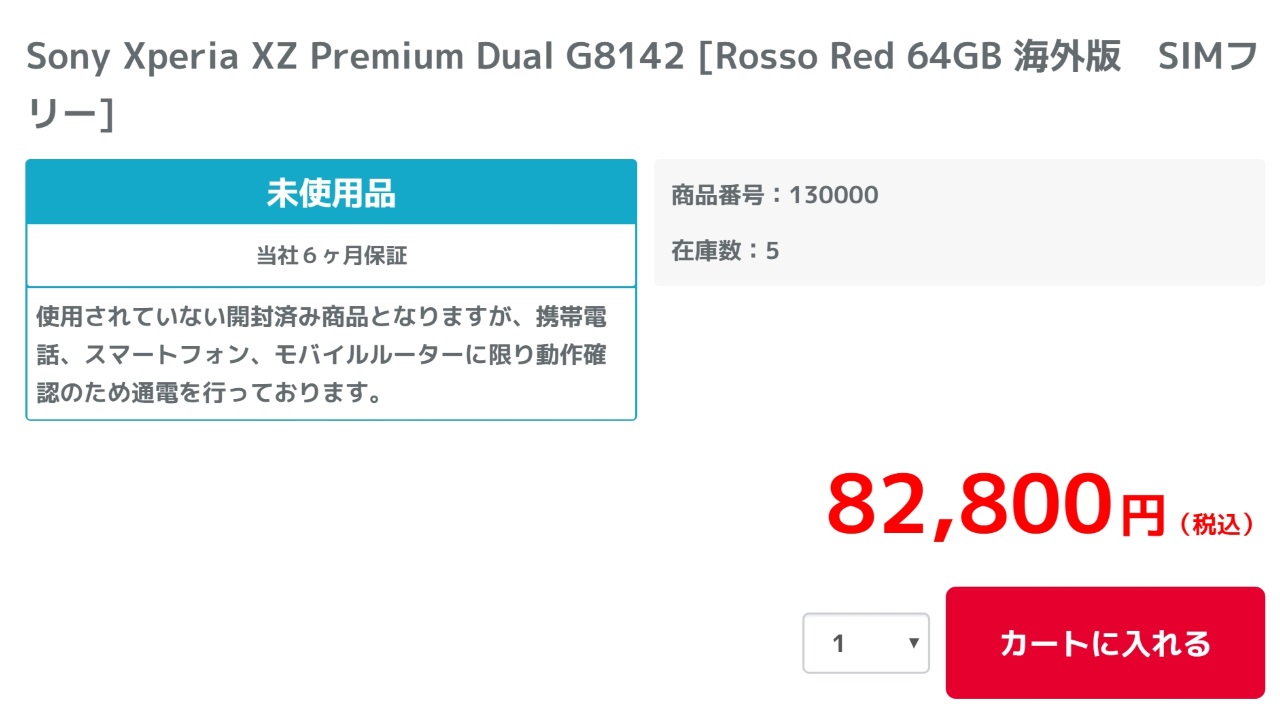Viewport: 1280px width, 720px height.
Task: Click the quantity selector's small down arrow
Action: (913, 643)
